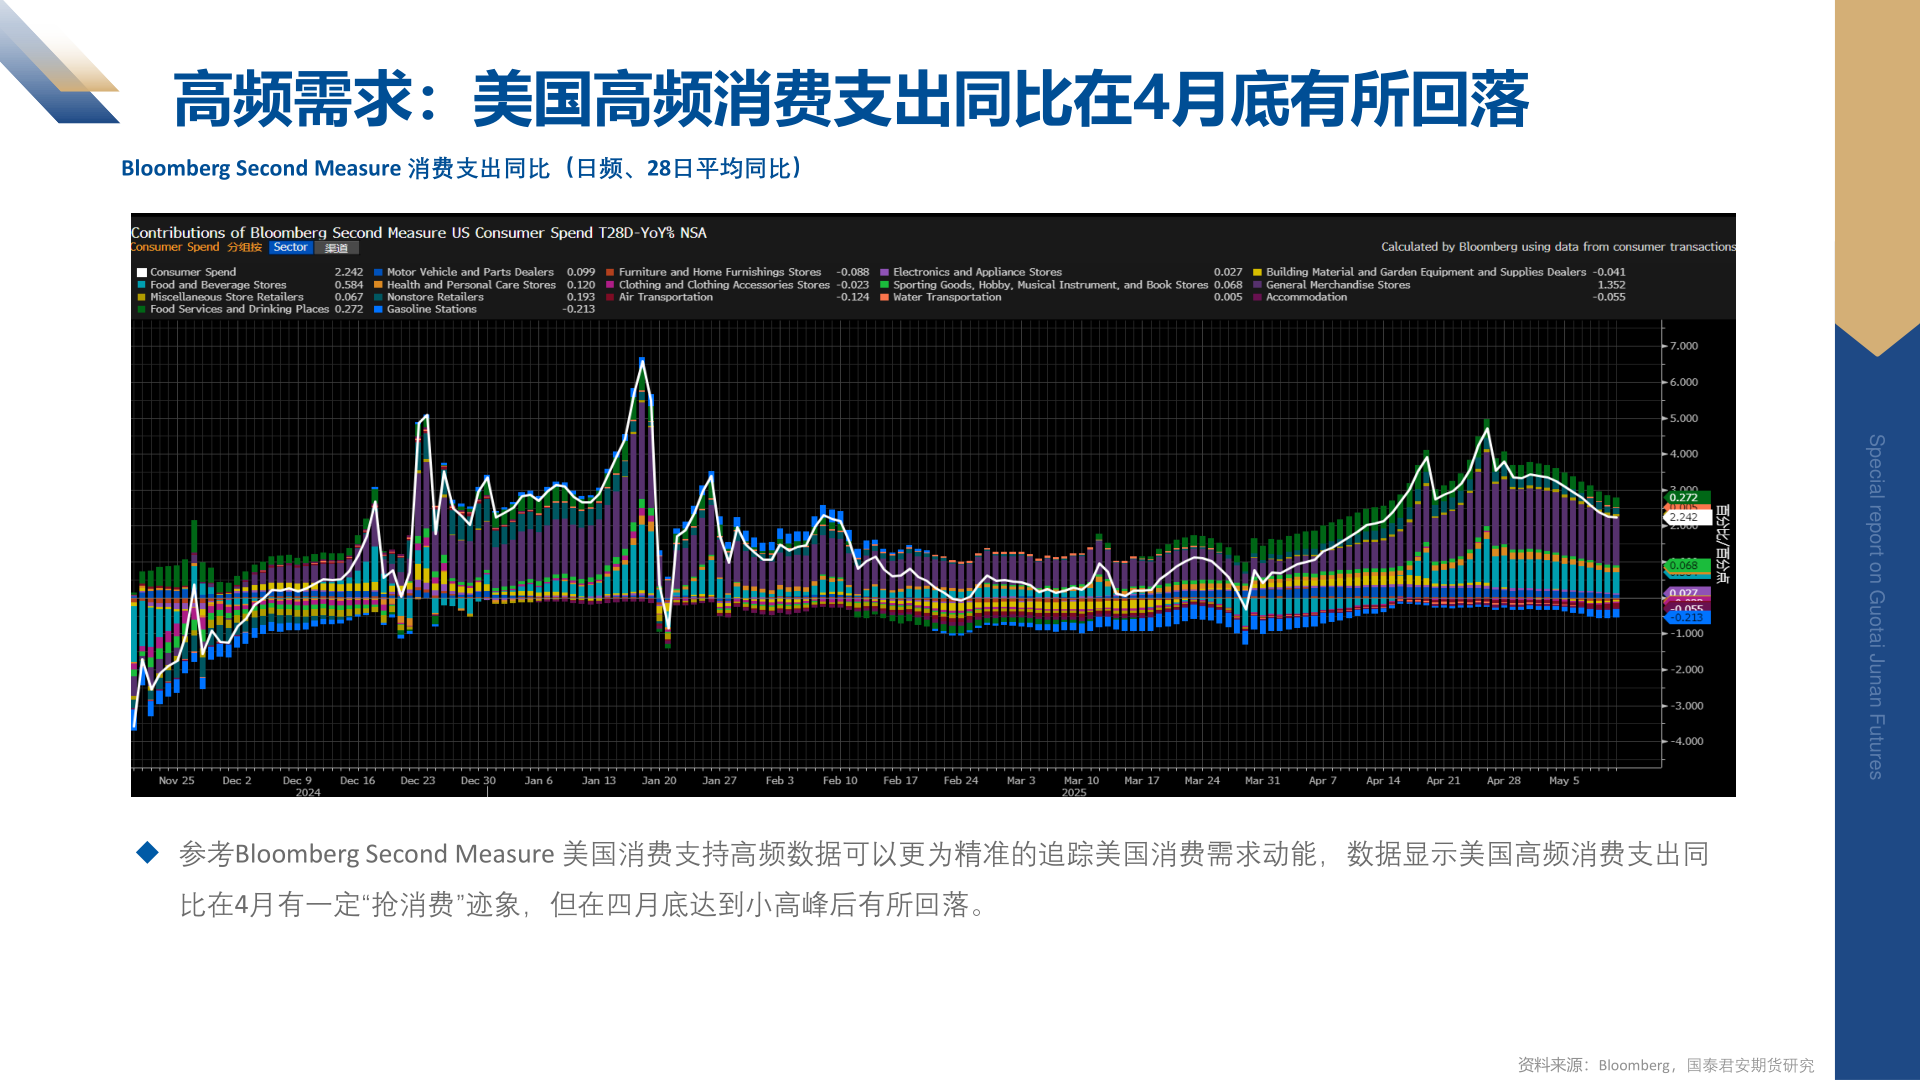
Task: Click the Gasoline Stations blue legend marker
Action: 376,309
